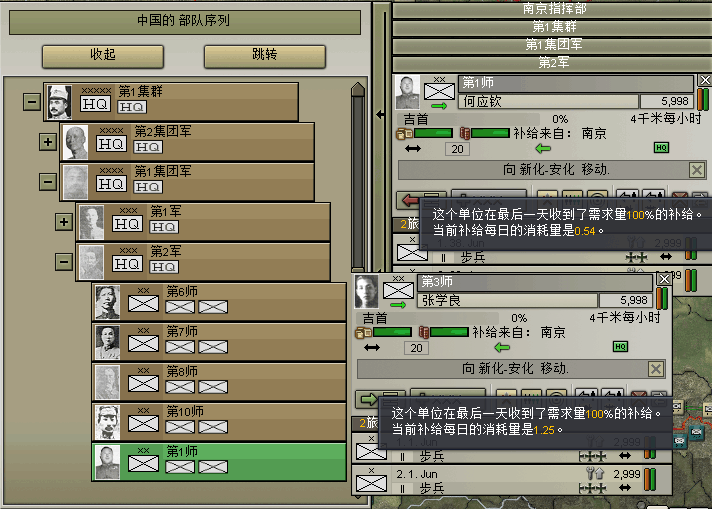Click the 第1师 unit name field

(575, 83)
